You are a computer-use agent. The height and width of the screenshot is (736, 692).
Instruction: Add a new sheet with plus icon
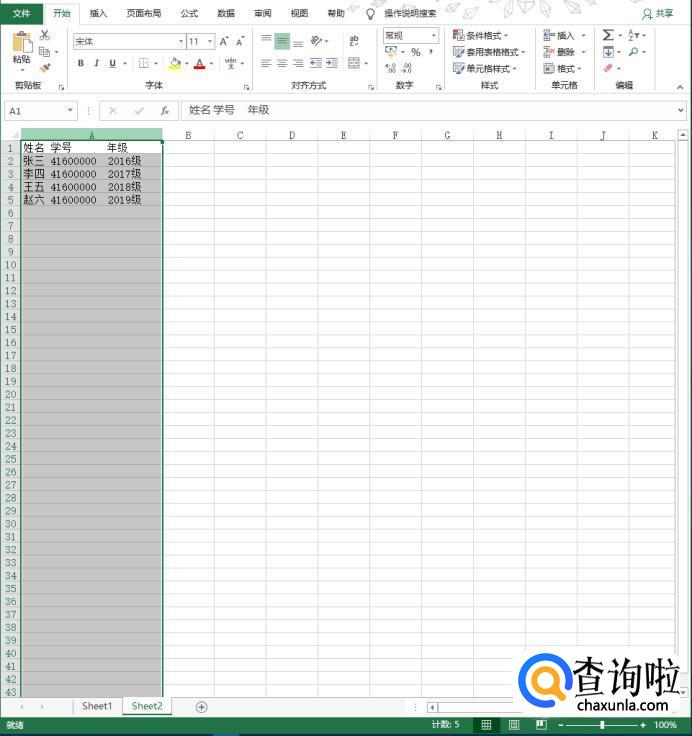click(201, 707)
